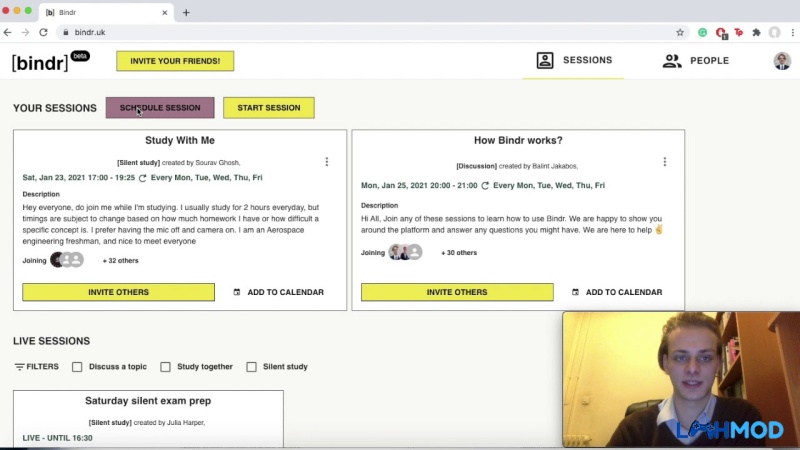Click 'LIVE - UNTIL 16:30' text
Viewport: 800px width, 450px height.
[58, 438]
